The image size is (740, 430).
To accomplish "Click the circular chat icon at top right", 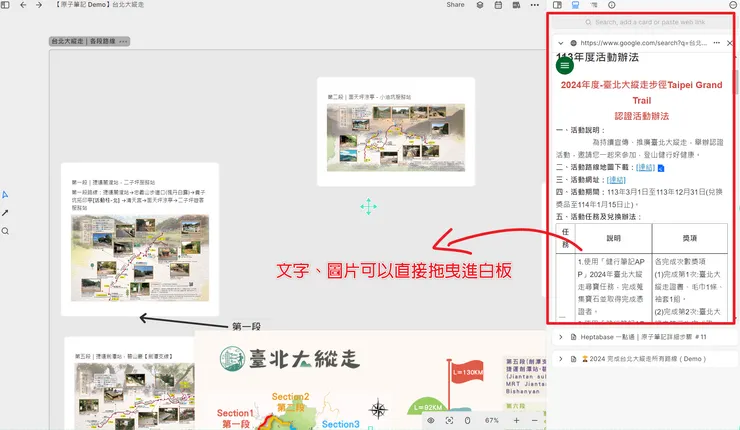I will (733, 5).
